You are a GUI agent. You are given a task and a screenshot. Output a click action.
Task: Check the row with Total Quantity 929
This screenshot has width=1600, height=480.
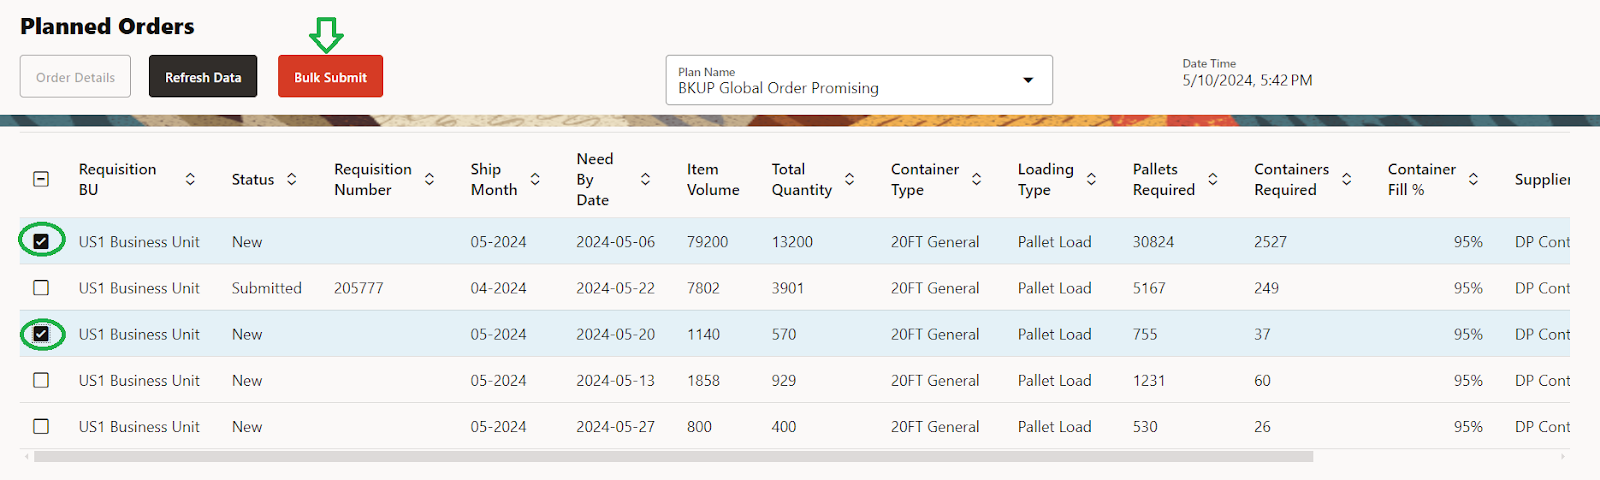(x=41, y=380)
